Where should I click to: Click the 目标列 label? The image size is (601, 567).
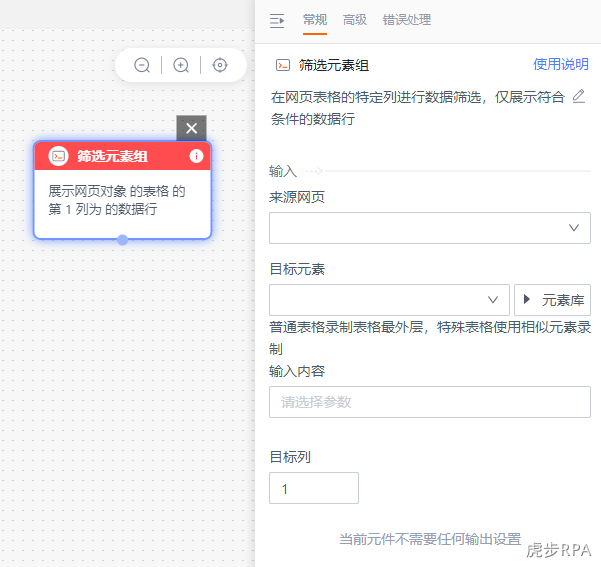click(x=290, y=457)
